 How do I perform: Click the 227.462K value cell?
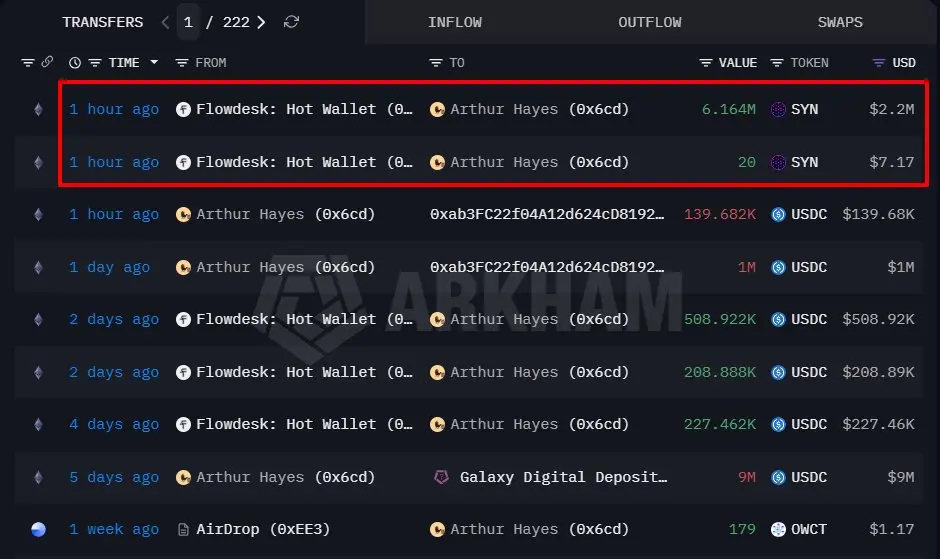[720, 424]
